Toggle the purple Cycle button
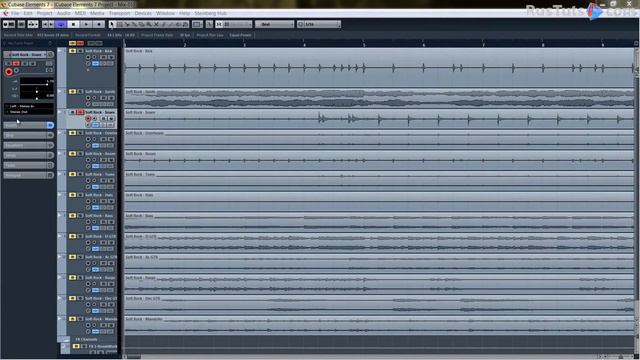The image size is (640, 360). tap(61, 24)
